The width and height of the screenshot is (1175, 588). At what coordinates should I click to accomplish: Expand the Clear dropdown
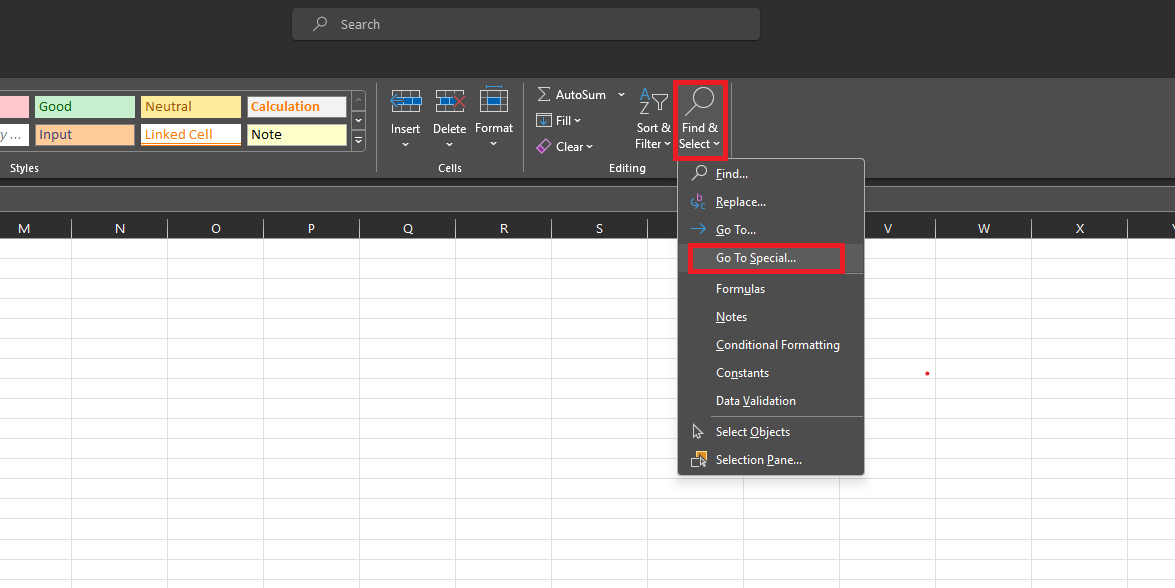(x=589, y=146)
